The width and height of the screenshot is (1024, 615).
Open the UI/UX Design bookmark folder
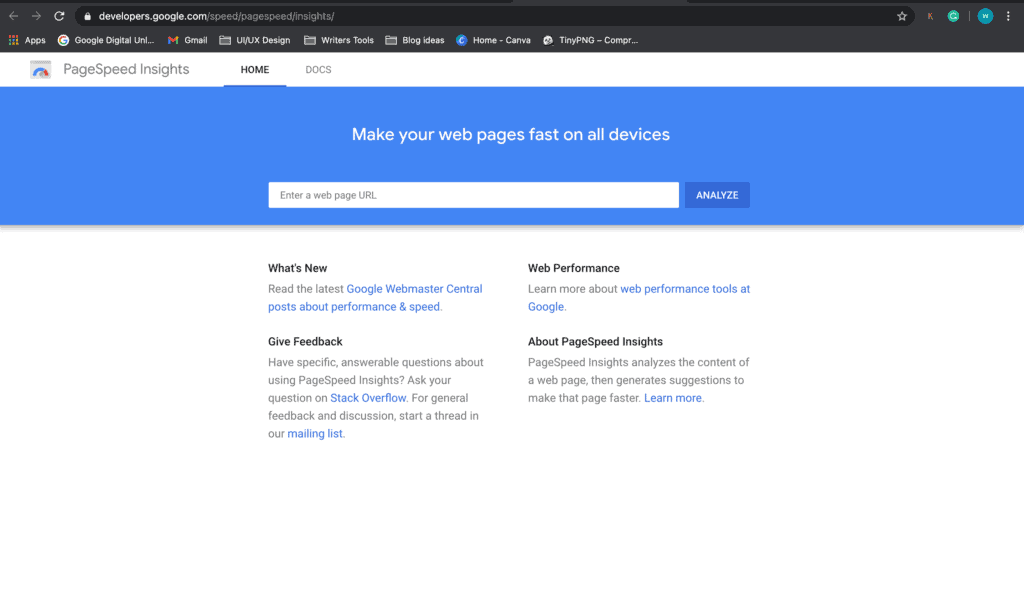coord(255,40)
